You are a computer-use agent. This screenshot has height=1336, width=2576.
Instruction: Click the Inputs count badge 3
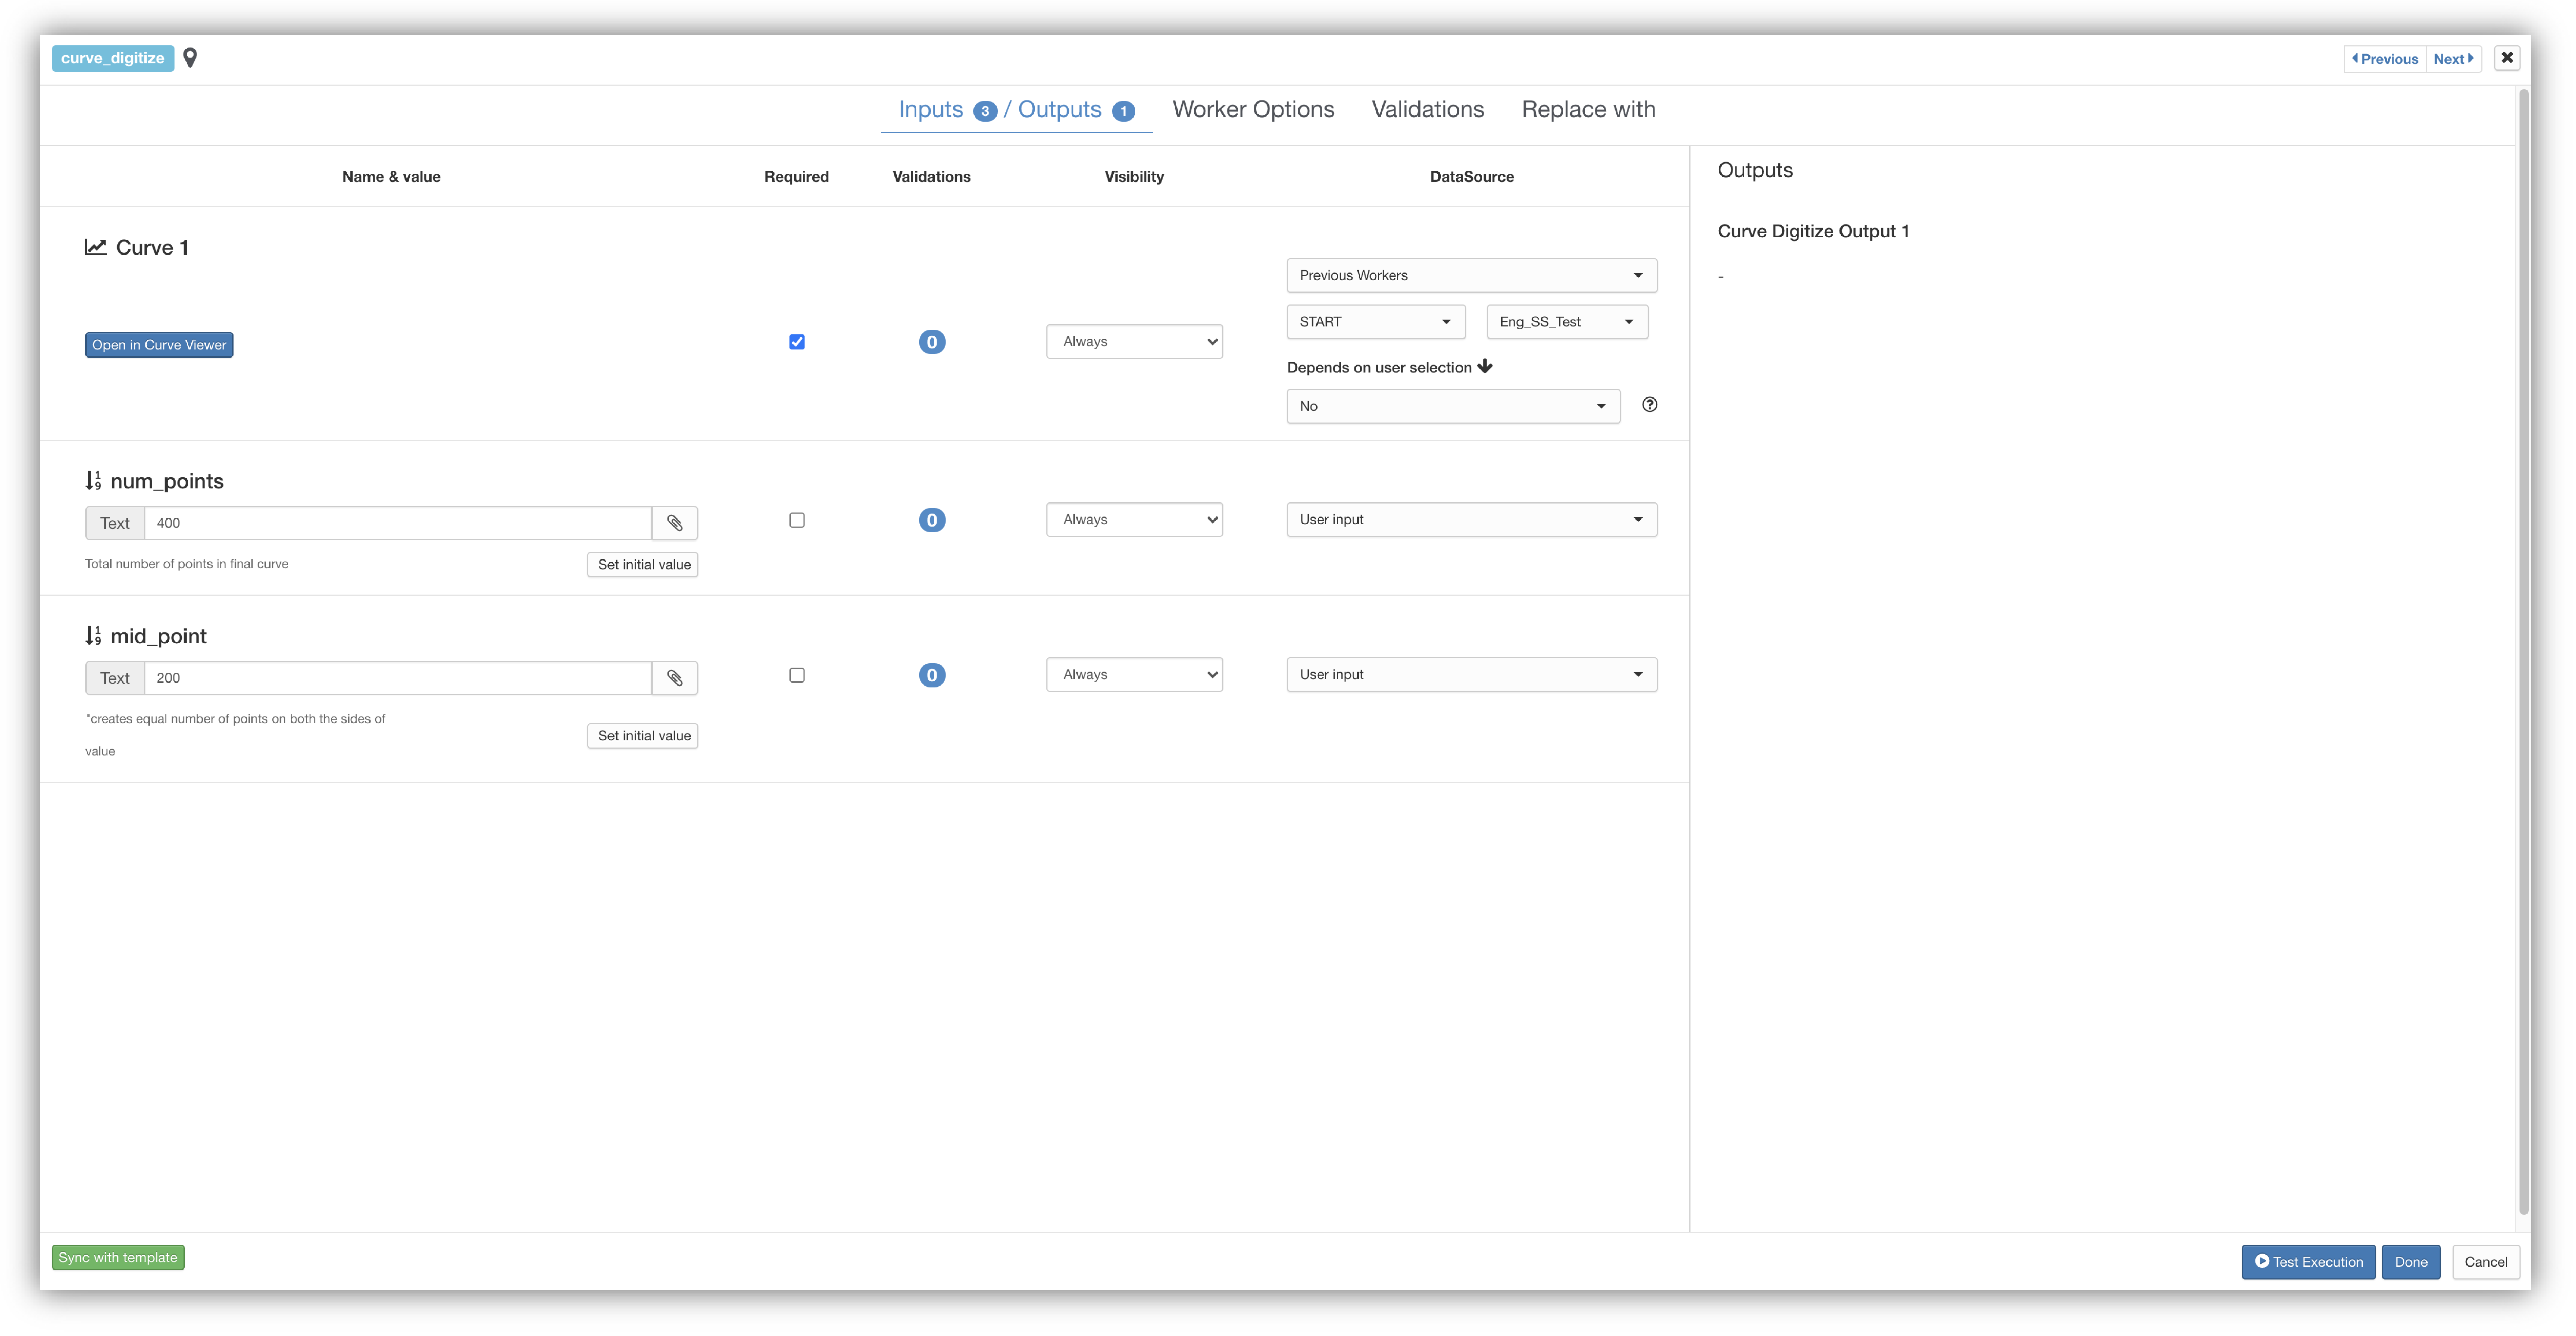pyautogui.click(x=985, y=111)
